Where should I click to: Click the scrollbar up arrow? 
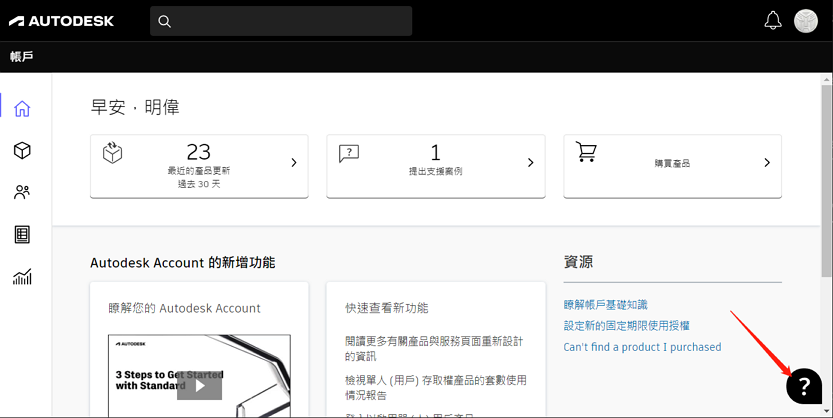point(827,80)
